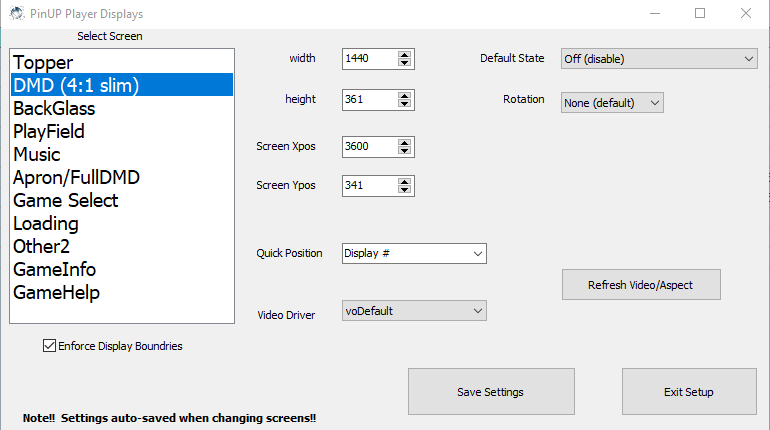This screenshot has height=430, width=770.
Task: Increase width with the up arrow
Action: [x=405, y=54]
